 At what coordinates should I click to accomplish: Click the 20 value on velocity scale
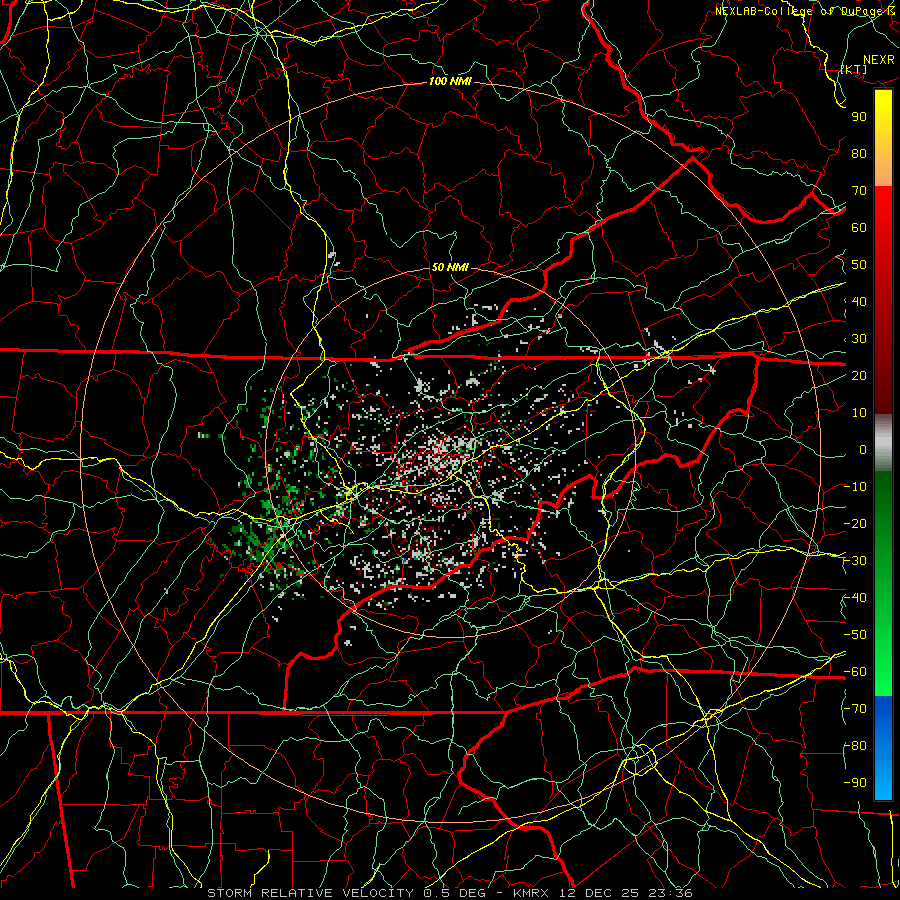click(859, 375)
